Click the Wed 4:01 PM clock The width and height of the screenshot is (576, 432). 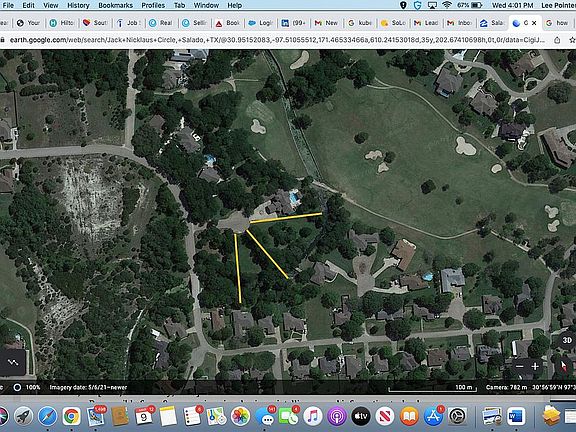click(x=512, y=5)
